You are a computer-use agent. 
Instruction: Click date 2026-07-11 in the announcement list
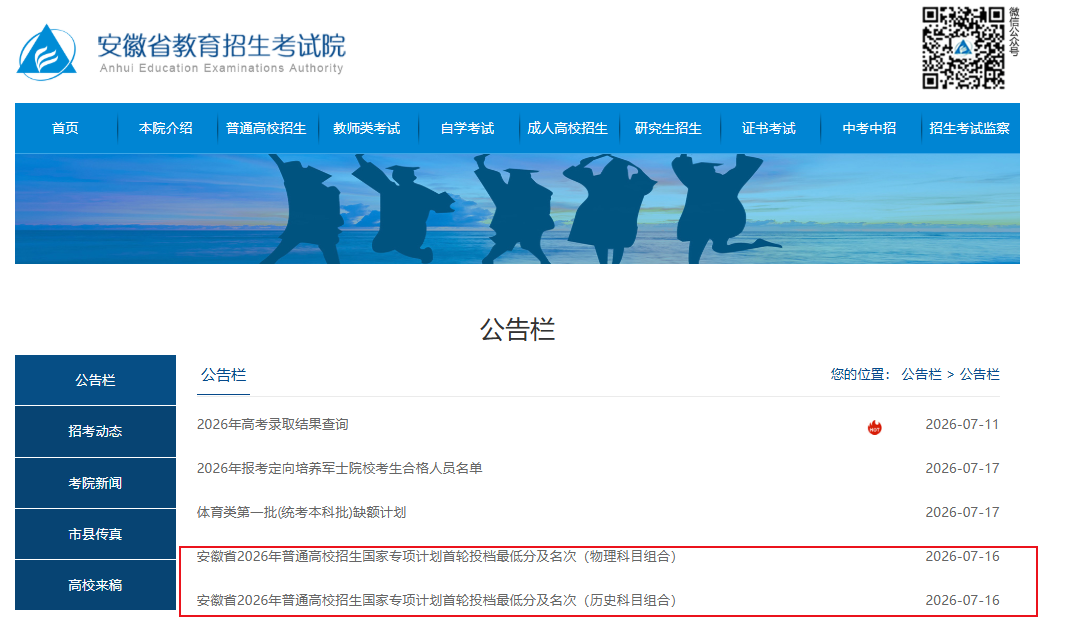pos(962,424)
